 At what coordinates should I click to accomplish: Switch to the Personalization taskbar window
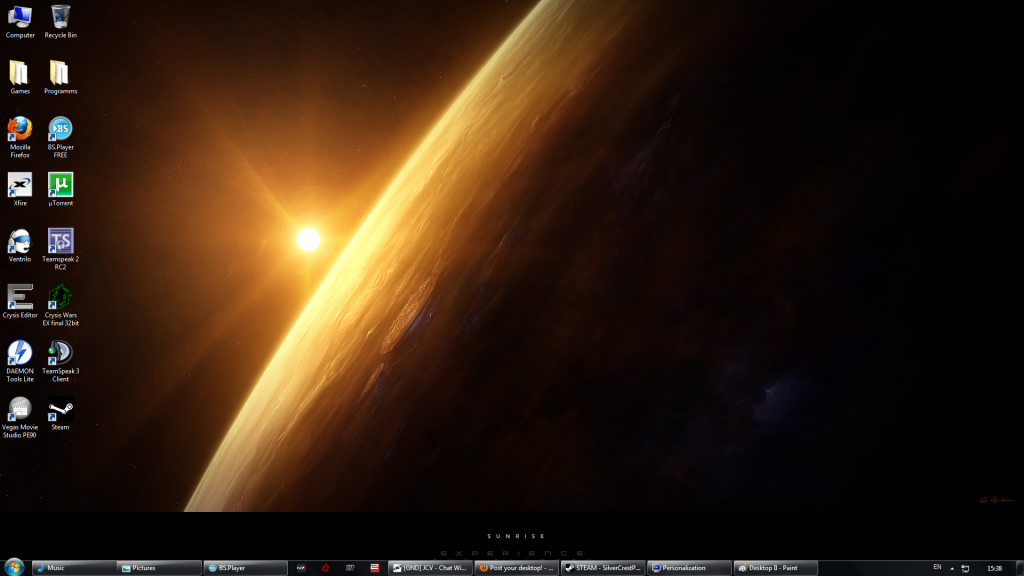click(688, 568)
